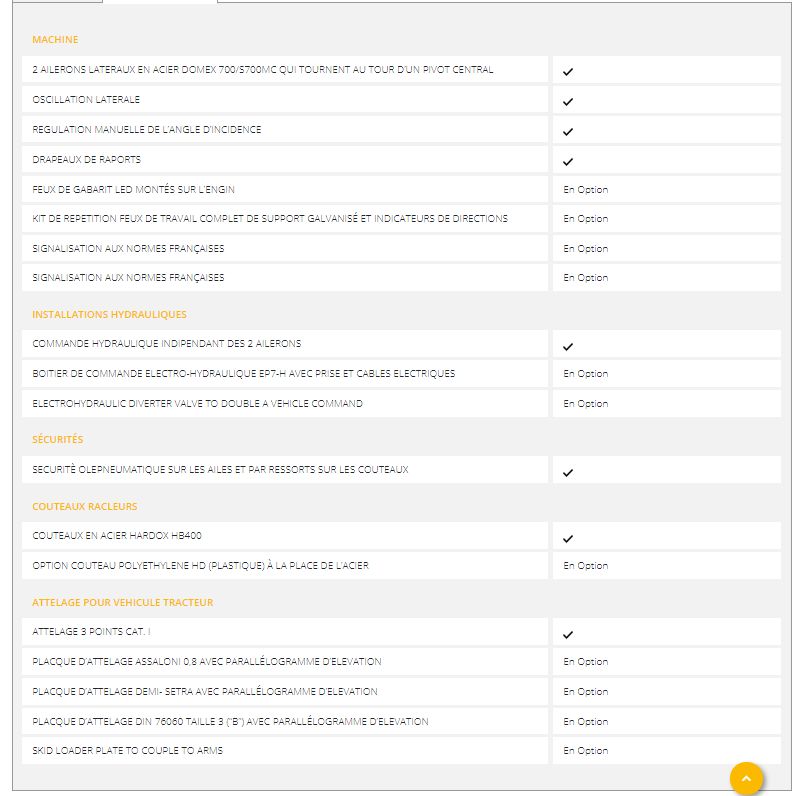Select the Couteaux Racleurs heading
This screenshot has width=799, height=796.
[84, 507]
